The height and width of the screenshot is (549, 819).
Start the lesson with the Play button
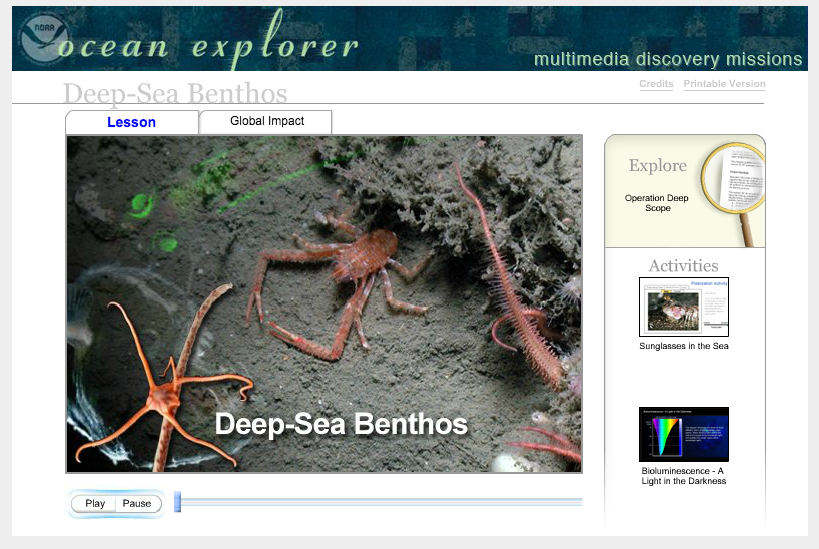[x=95, y=504]
